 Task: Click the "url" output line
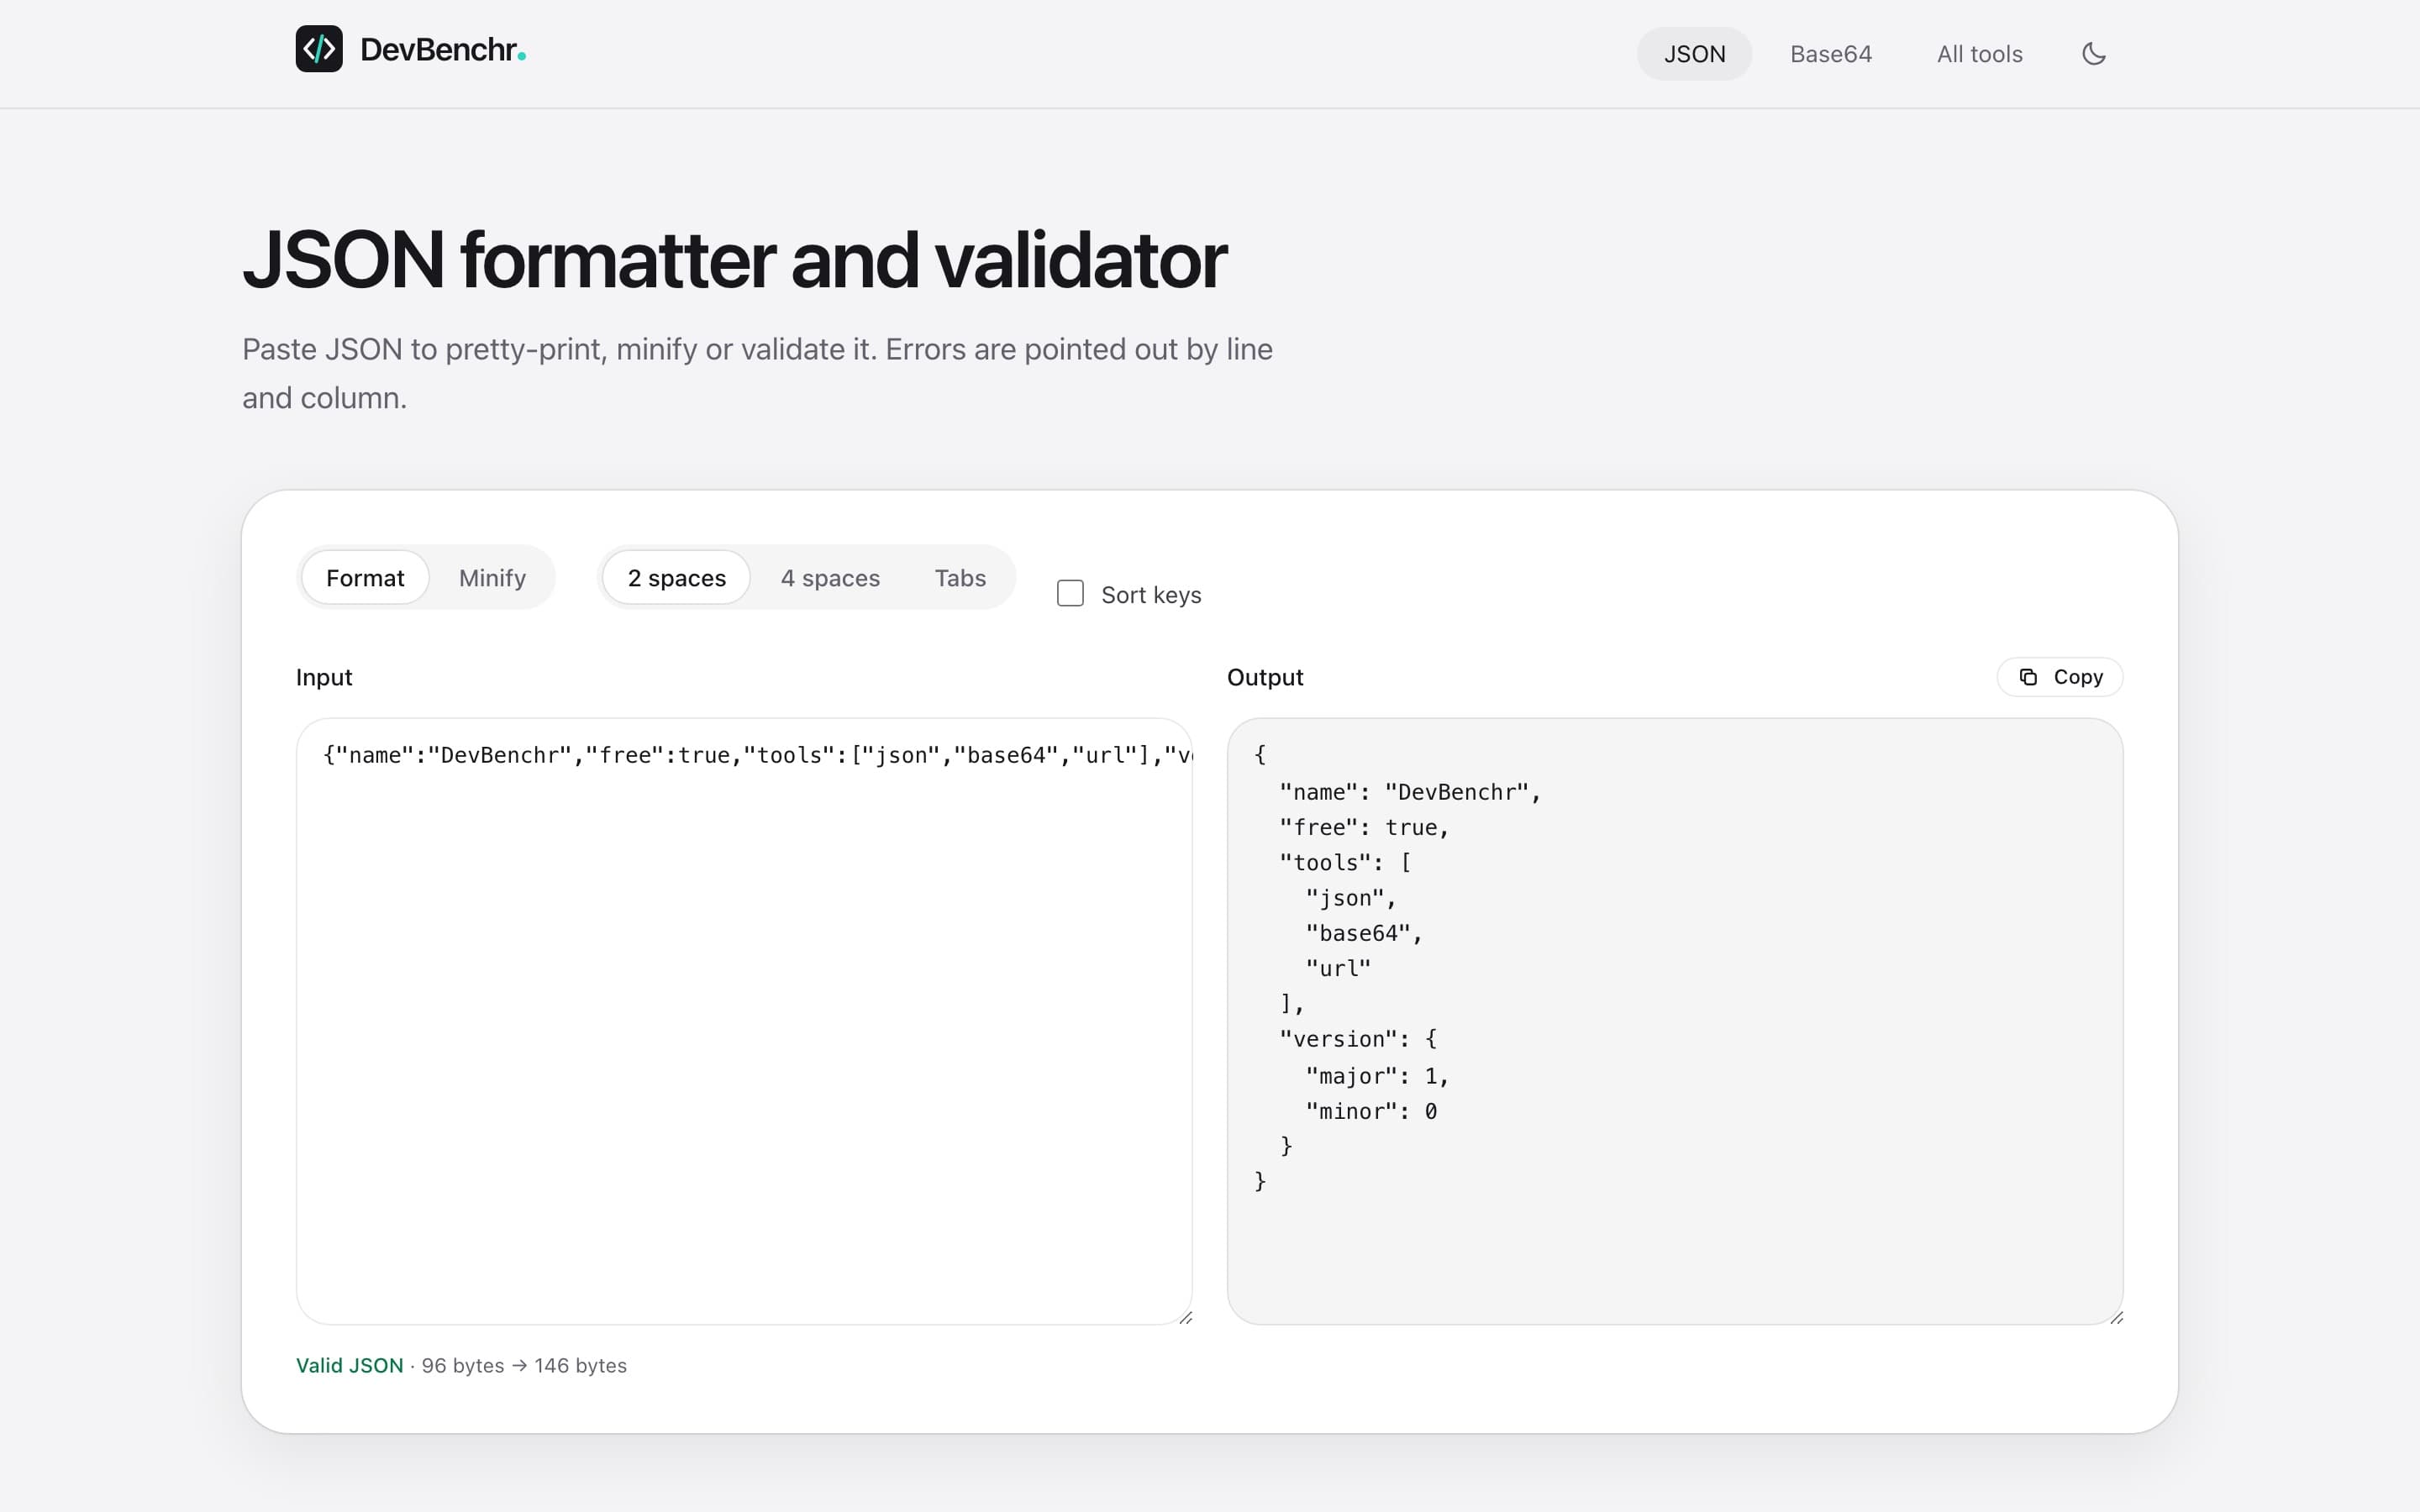(1338, 968)
